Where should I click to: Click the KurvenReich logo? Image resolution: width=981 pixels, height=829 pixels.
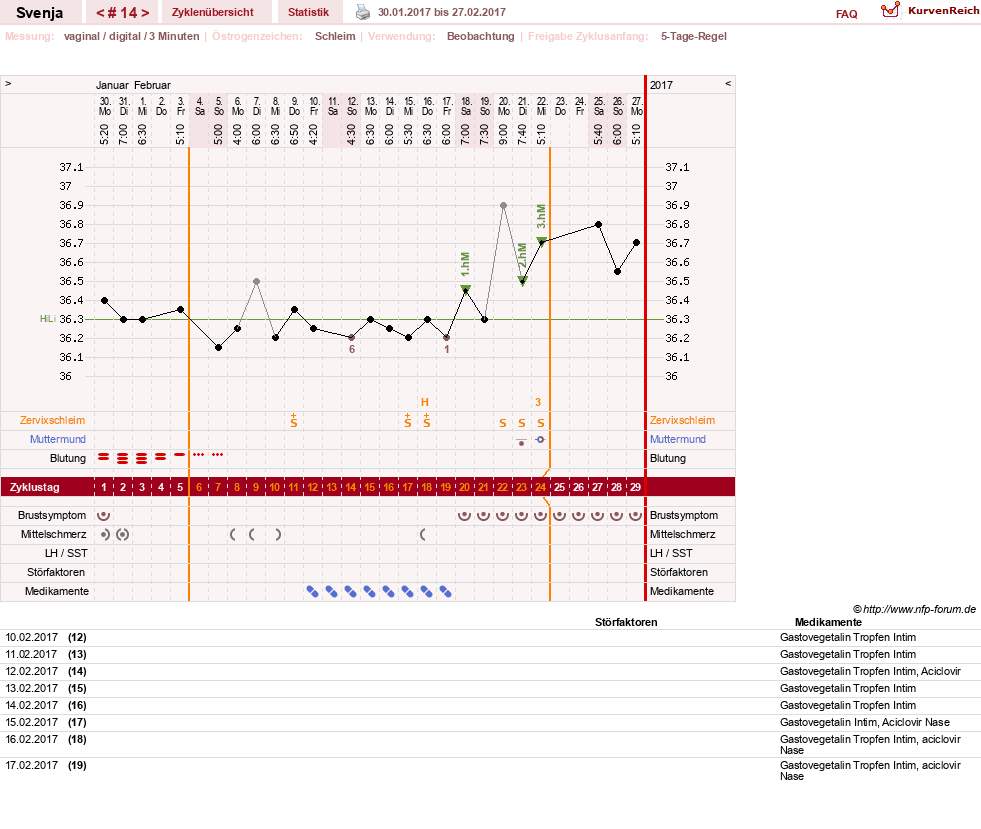point(930,11)
